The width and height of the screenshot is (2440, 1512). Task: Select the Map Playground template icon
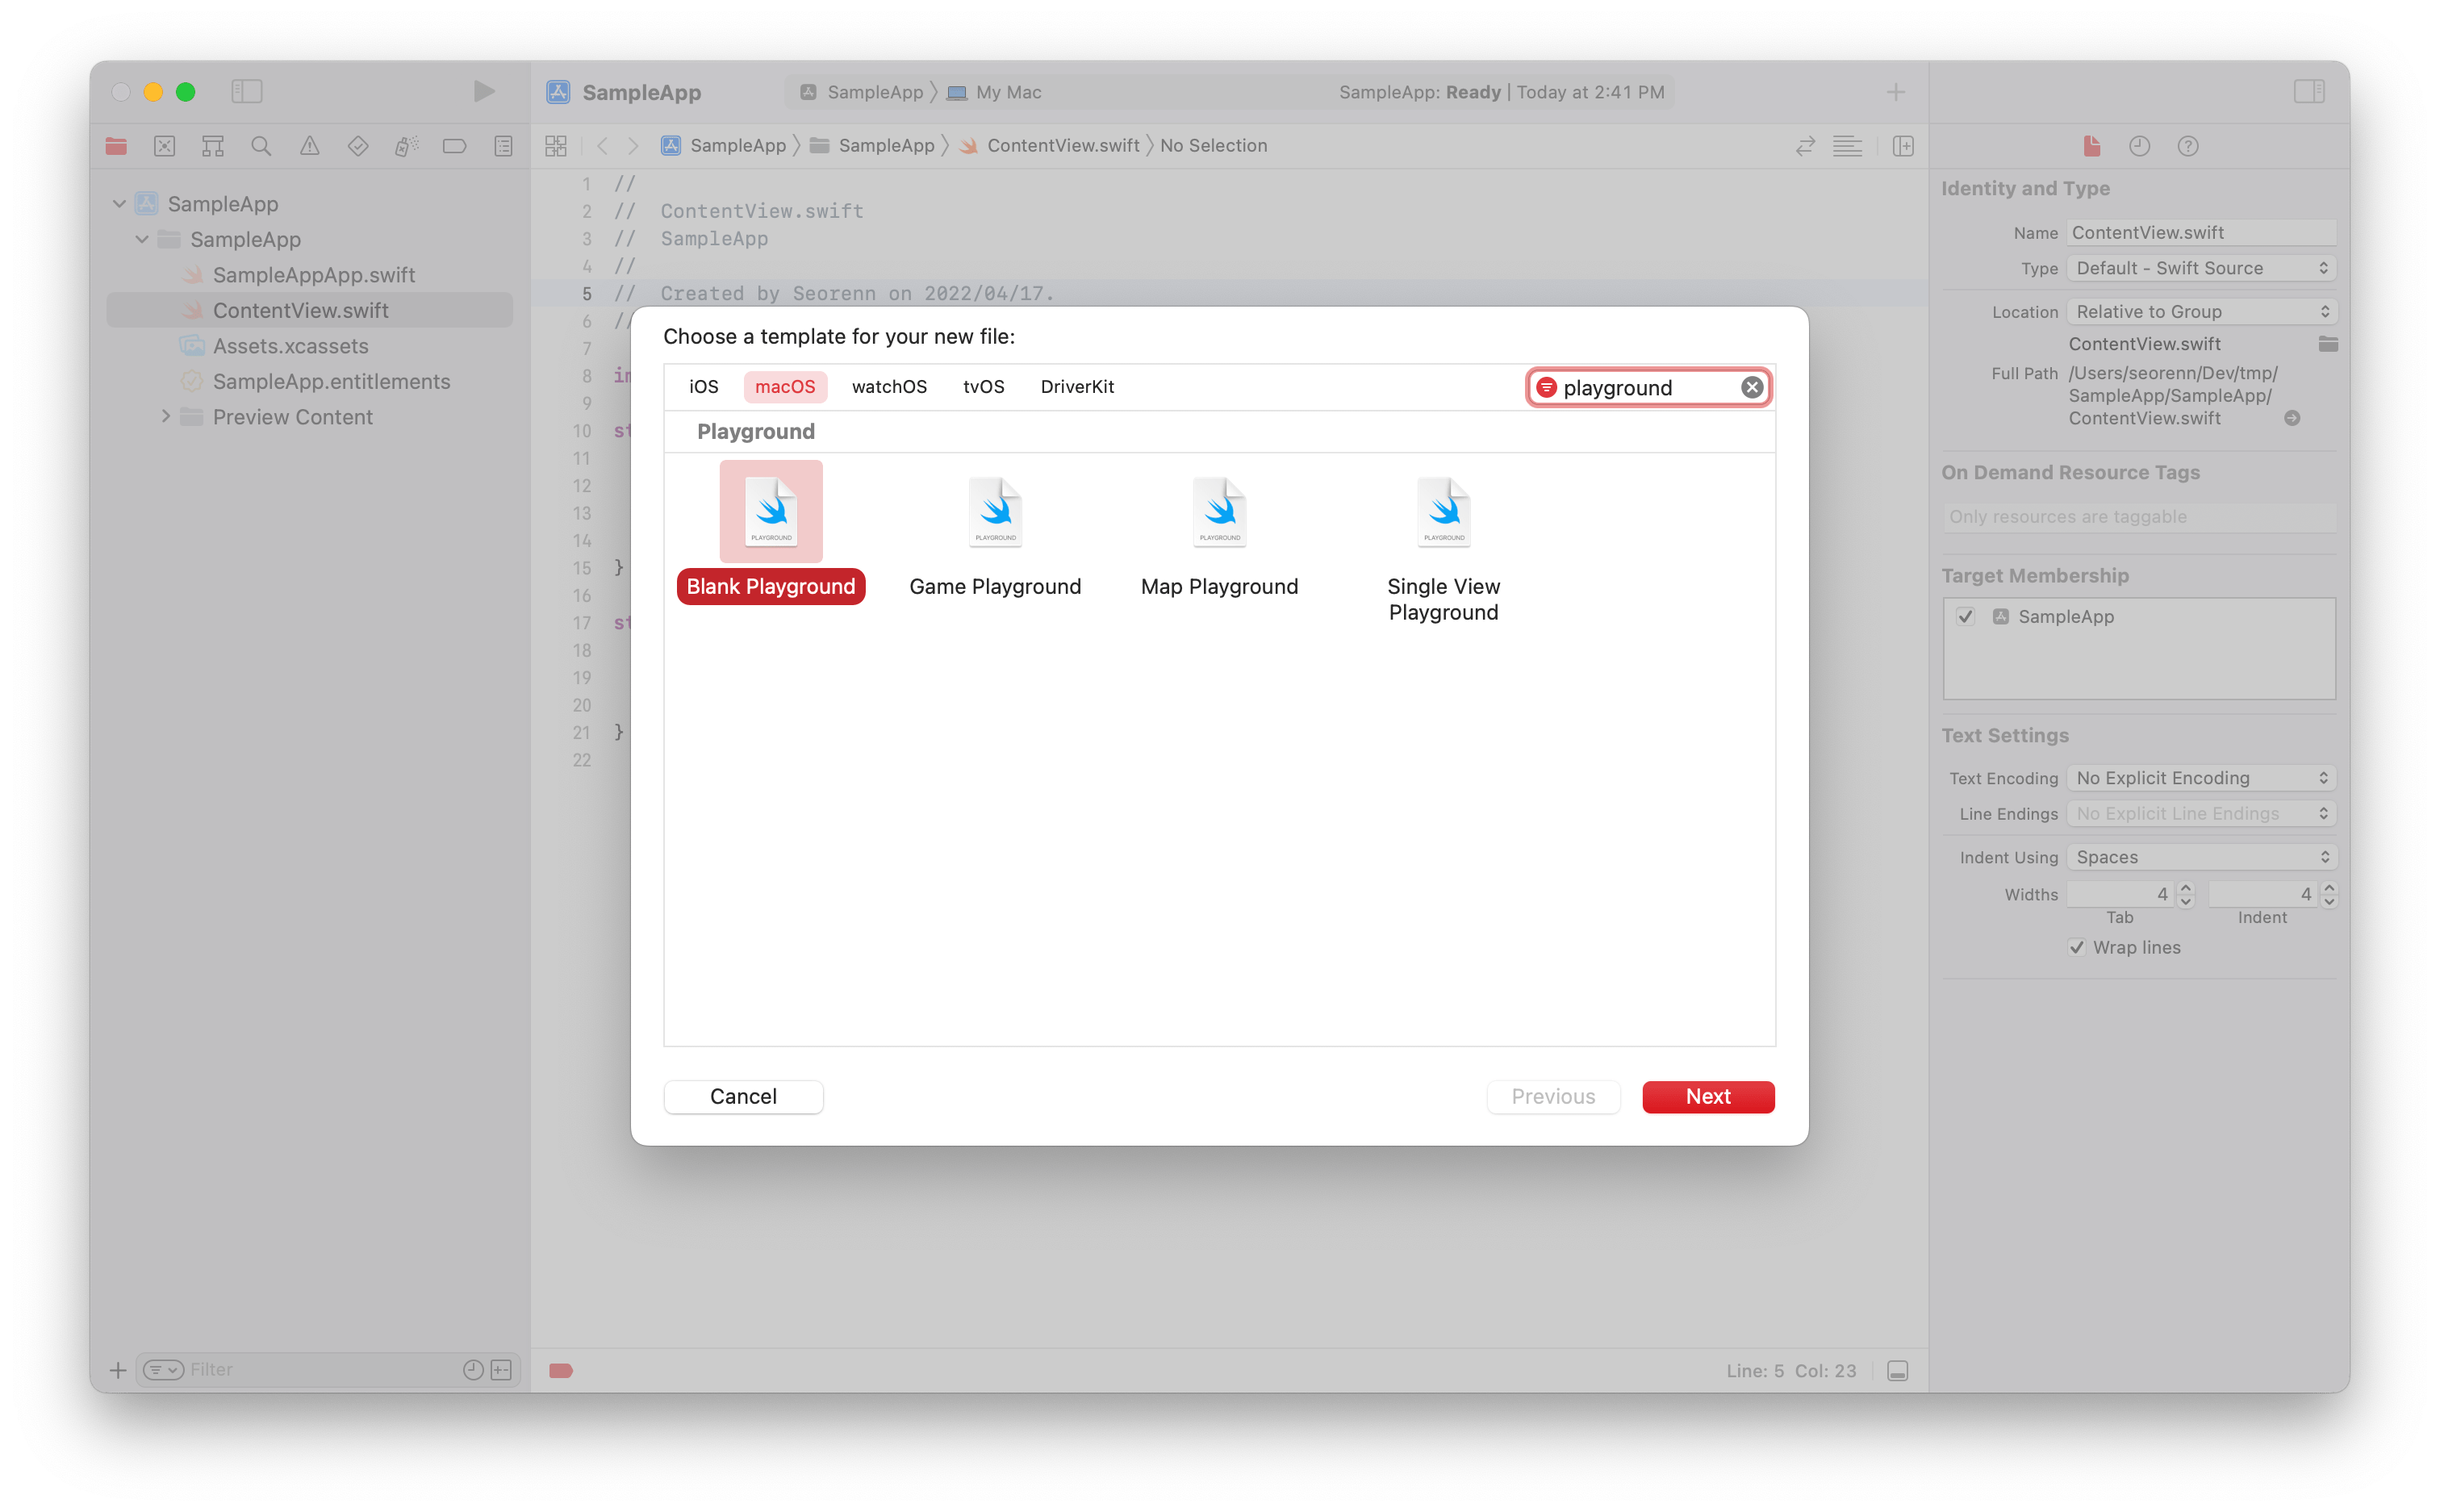click(x=1219, y=513)
